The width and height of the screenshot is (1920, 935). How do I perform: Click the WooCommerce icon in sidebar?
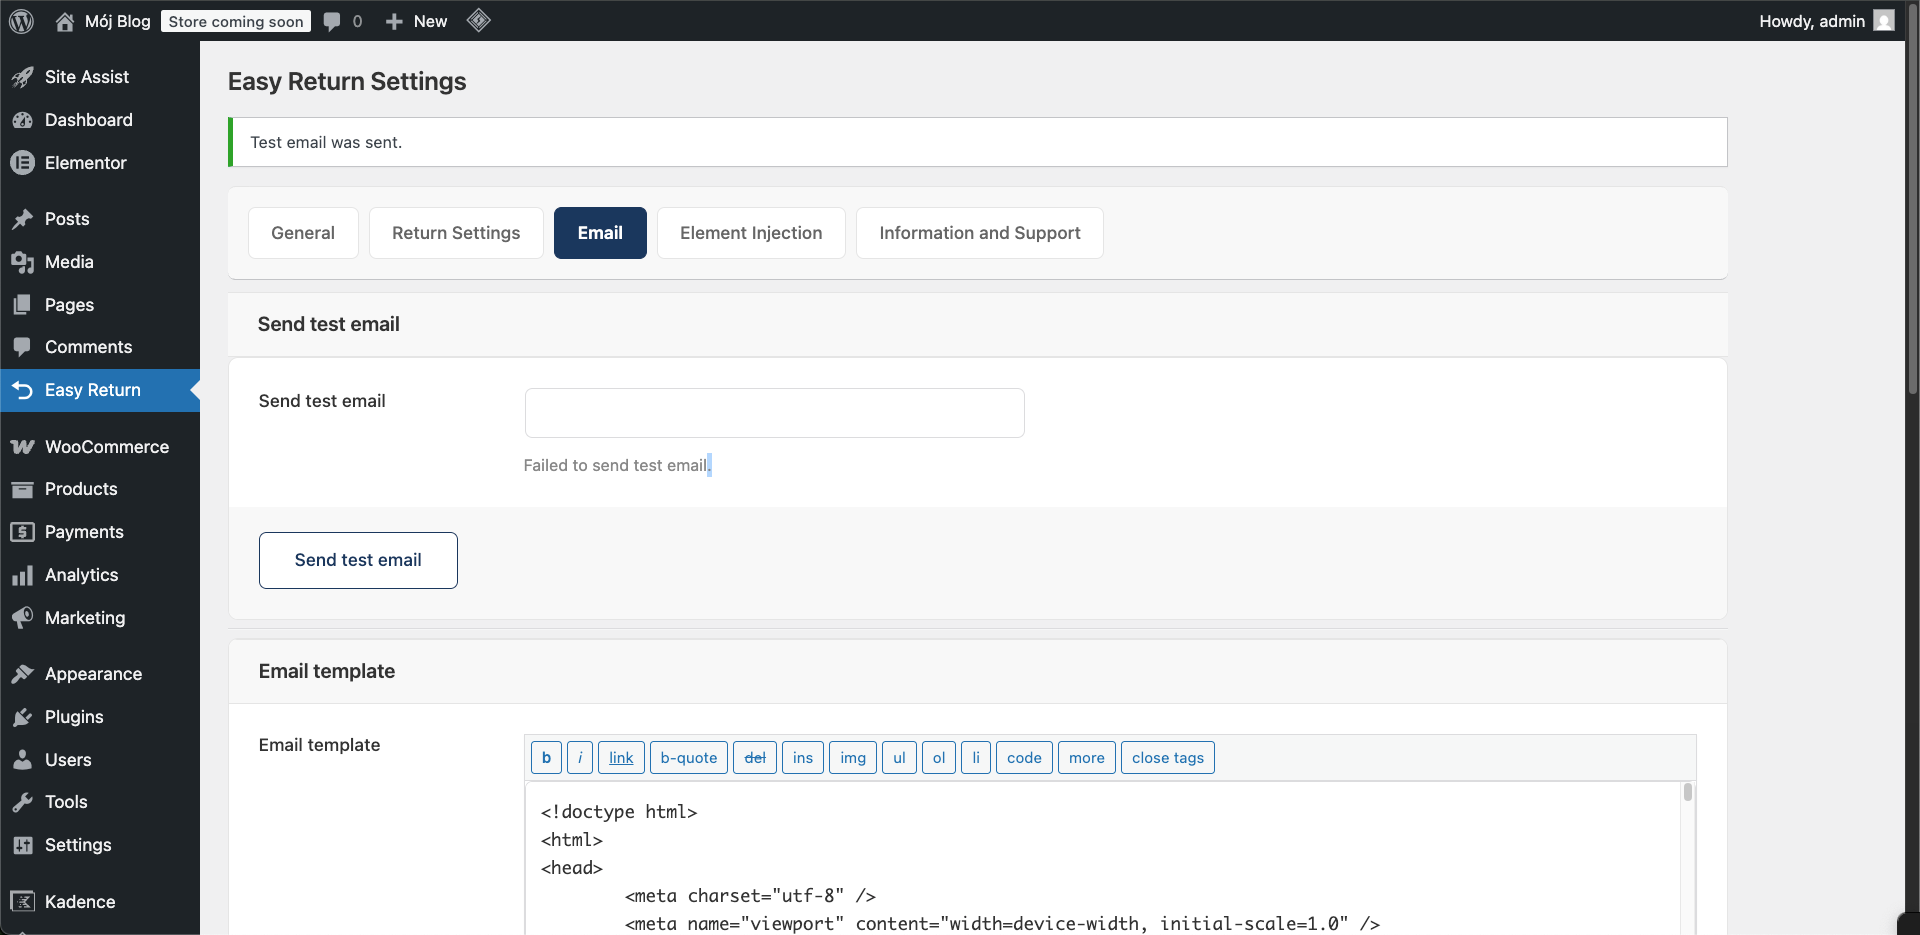coord(23,447)
